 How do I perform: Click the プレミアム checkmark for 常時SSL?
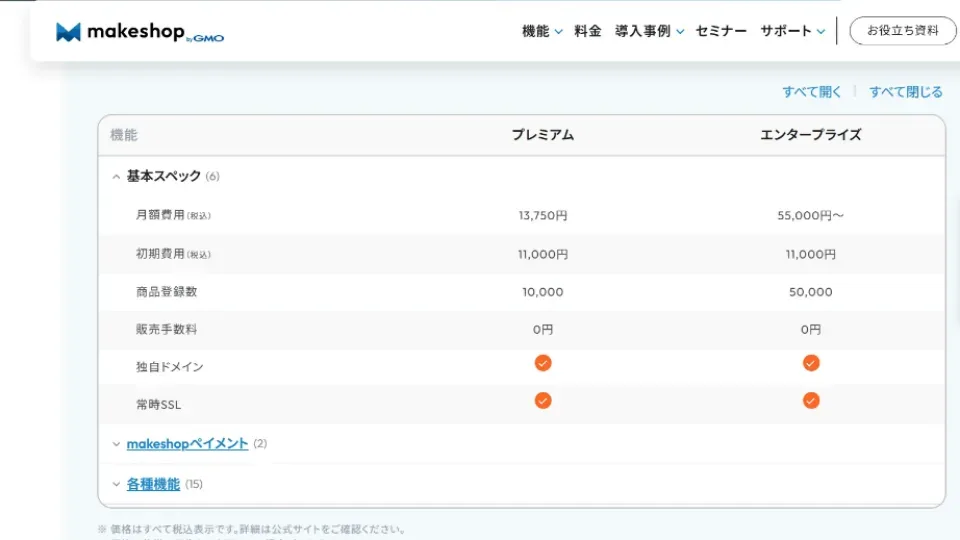542,400
